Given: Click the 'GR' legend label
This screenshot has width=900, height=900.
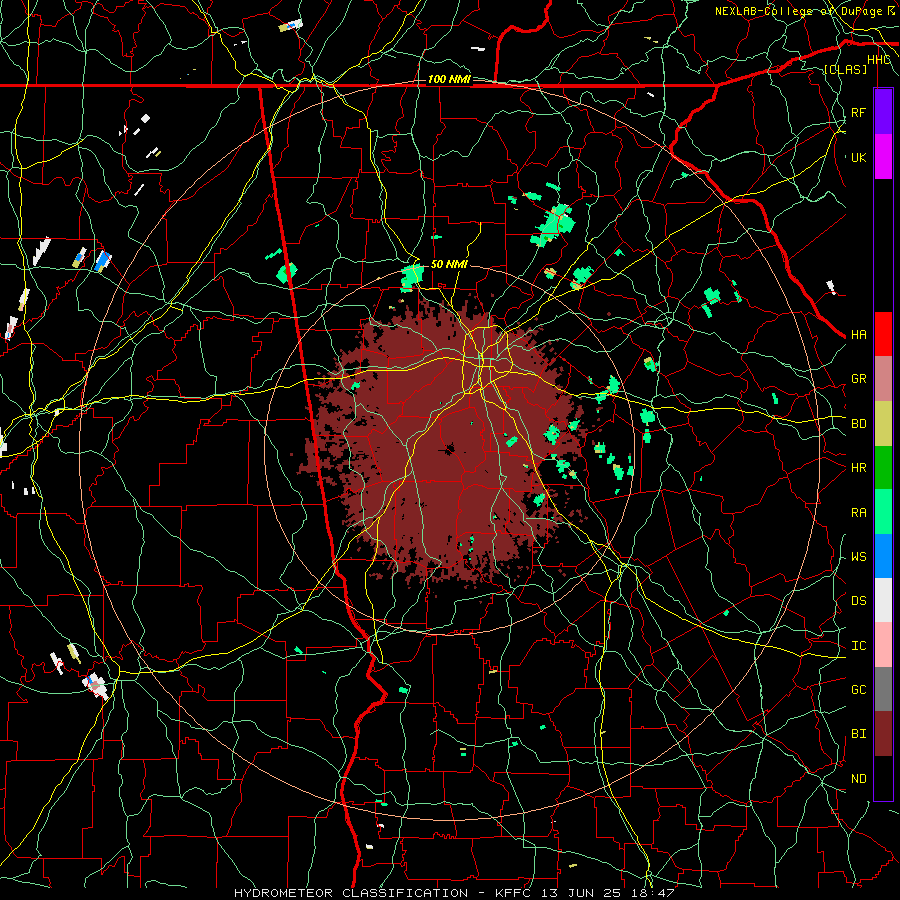Looking at the screenshot, I should (x=858, y=379).
